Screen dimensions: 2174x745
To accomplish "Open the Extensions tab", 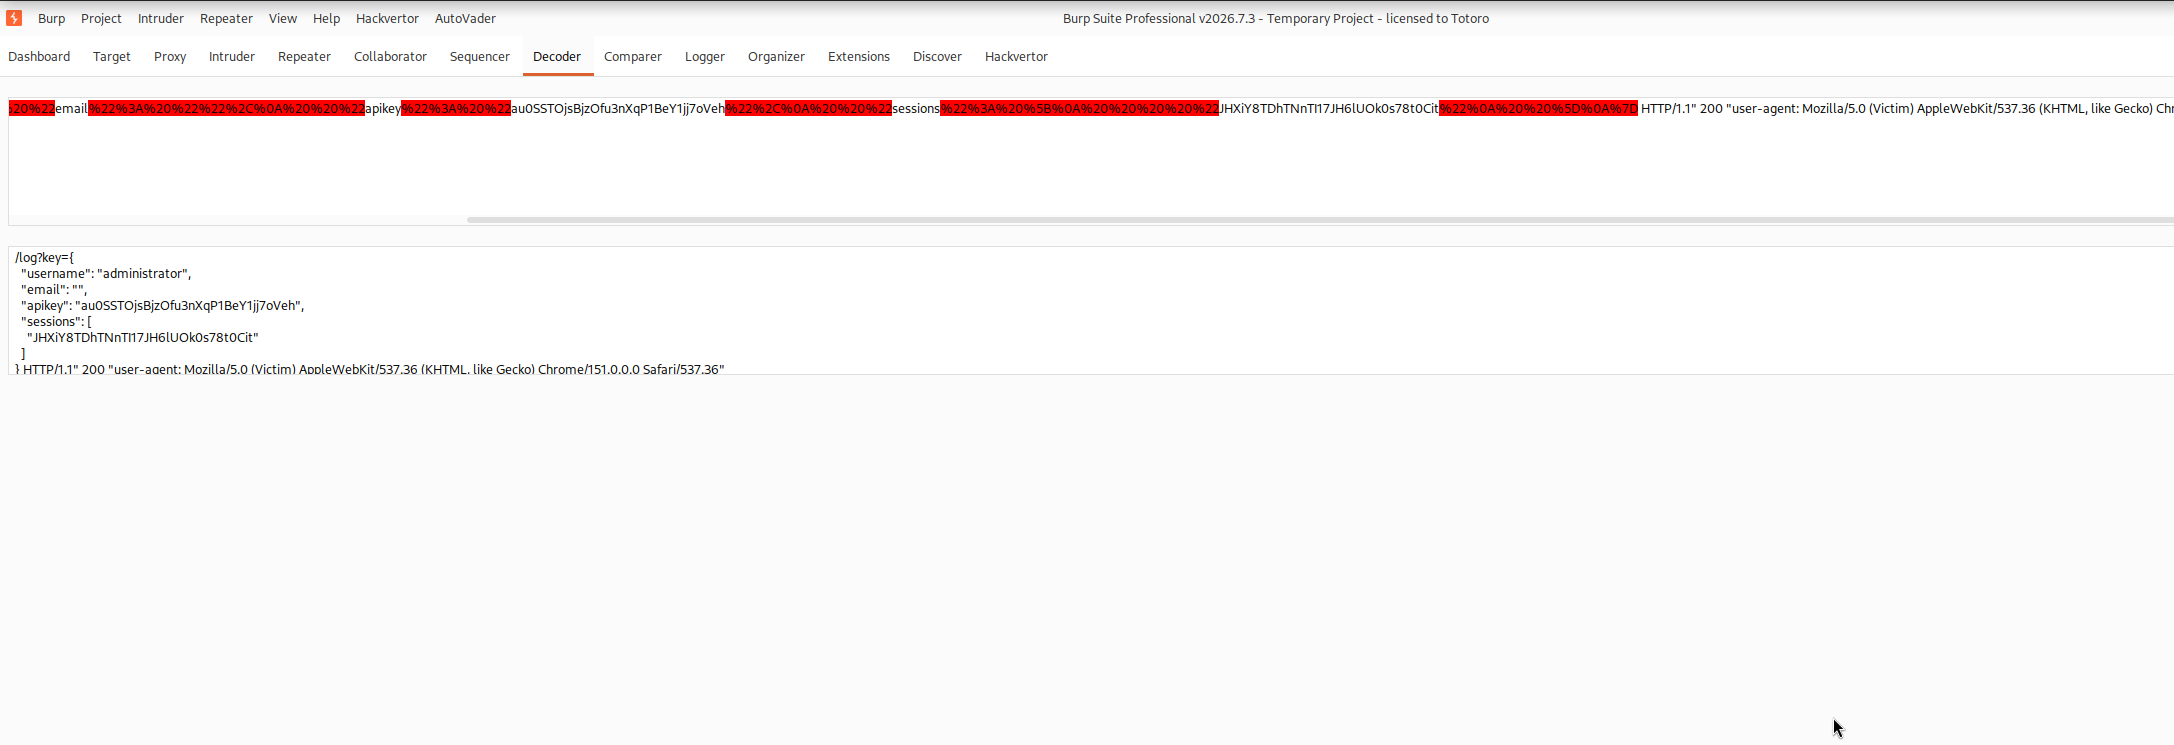I will click(x=859, y=56).
